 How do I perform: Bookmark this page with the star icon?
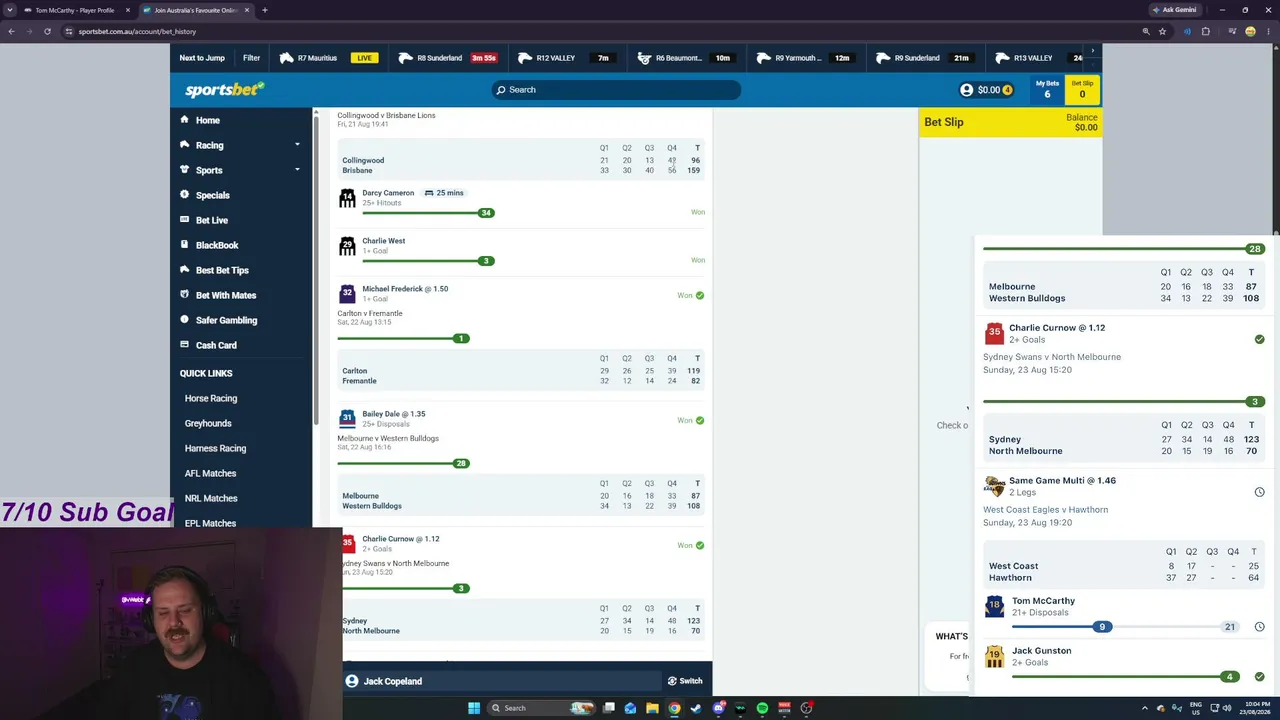coord(1162,31)
